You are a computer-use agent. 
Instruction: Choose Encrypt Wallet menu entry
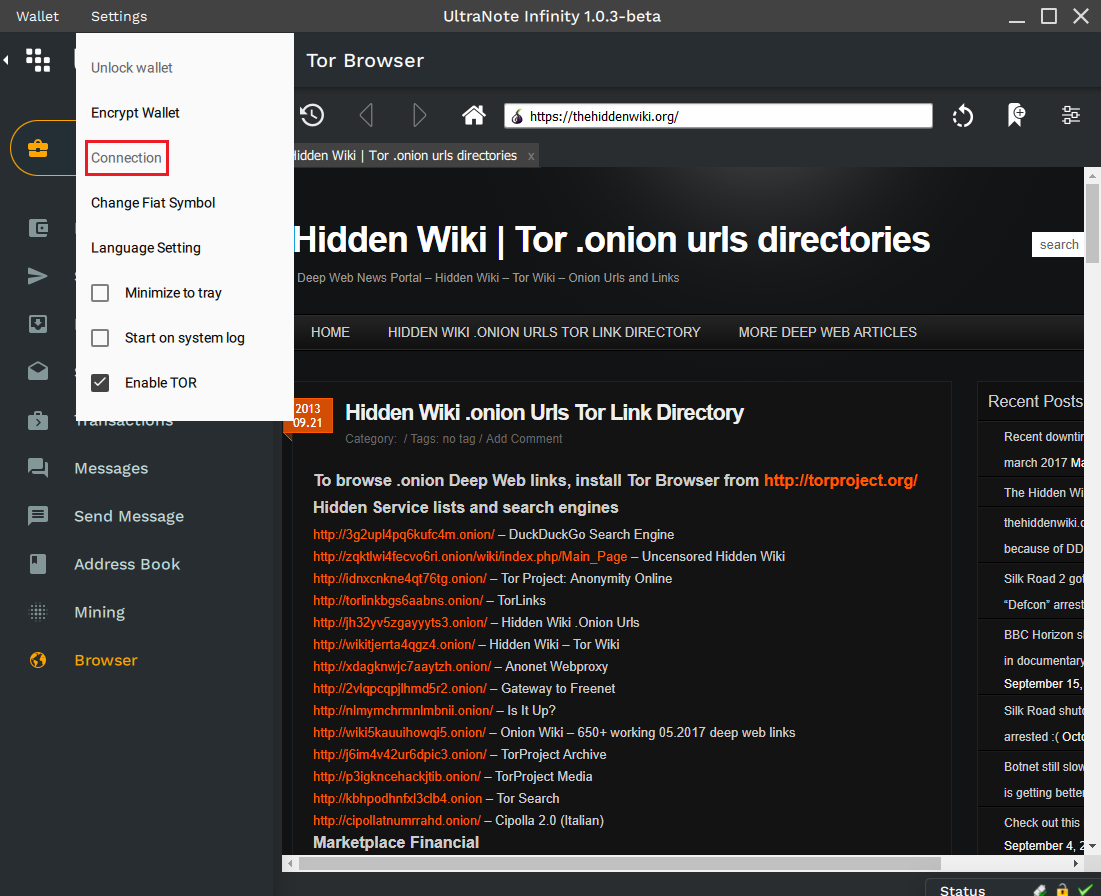(x=135, y=112)
